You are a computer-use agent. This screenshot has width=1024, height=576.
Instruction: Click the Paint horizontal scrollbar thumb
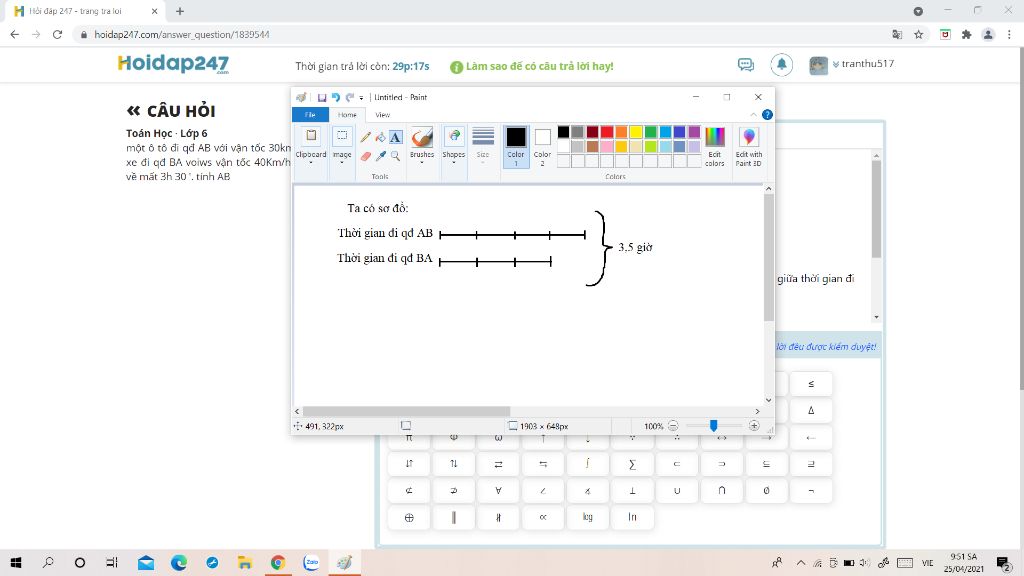(x=406, y=411)
